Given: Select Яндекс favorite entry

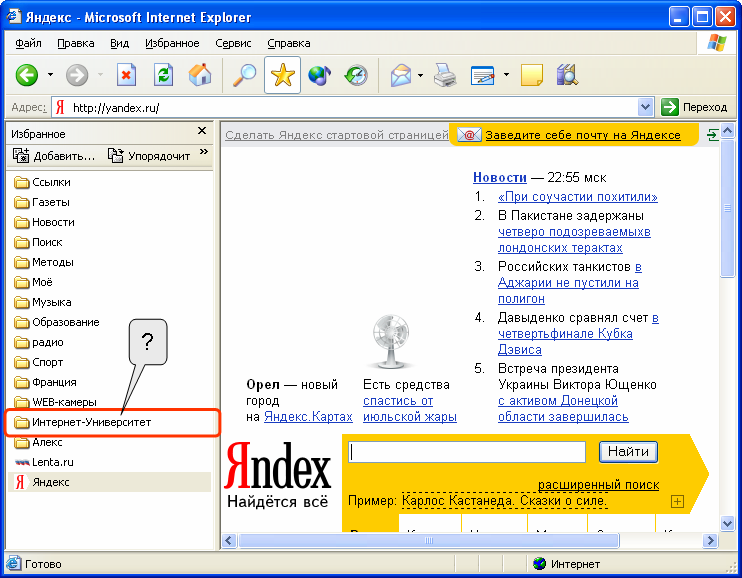Looking at the screenshot, I should [109, 482].
